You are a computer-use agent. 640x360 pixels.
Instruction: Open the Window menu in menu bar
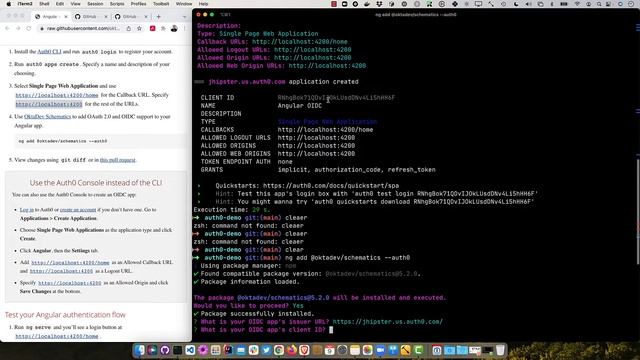[x=184, y=4]
